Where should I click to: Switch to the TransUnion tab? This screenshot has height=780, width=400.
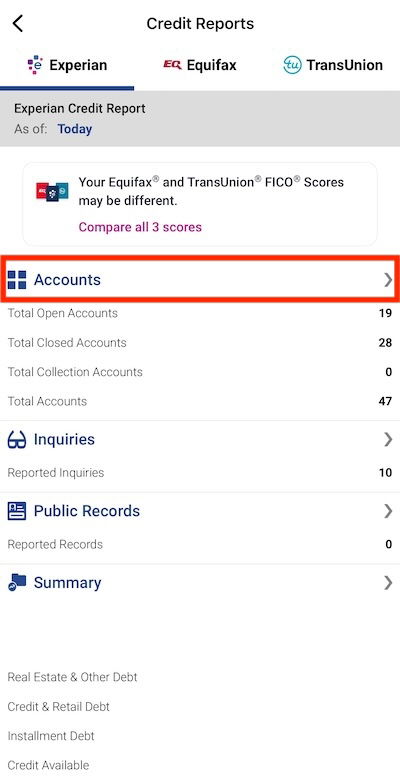(333, 65)
